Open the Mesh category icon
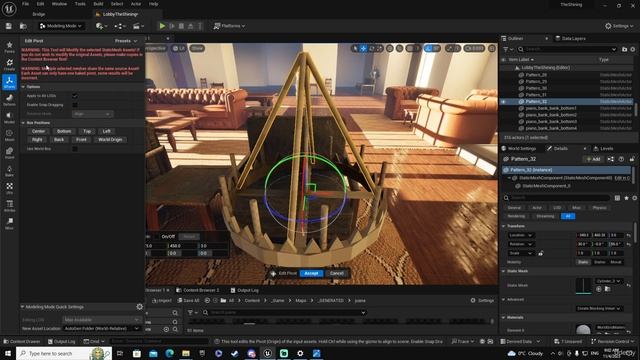This screenshot has height=360, width=640. coord(9,135)
